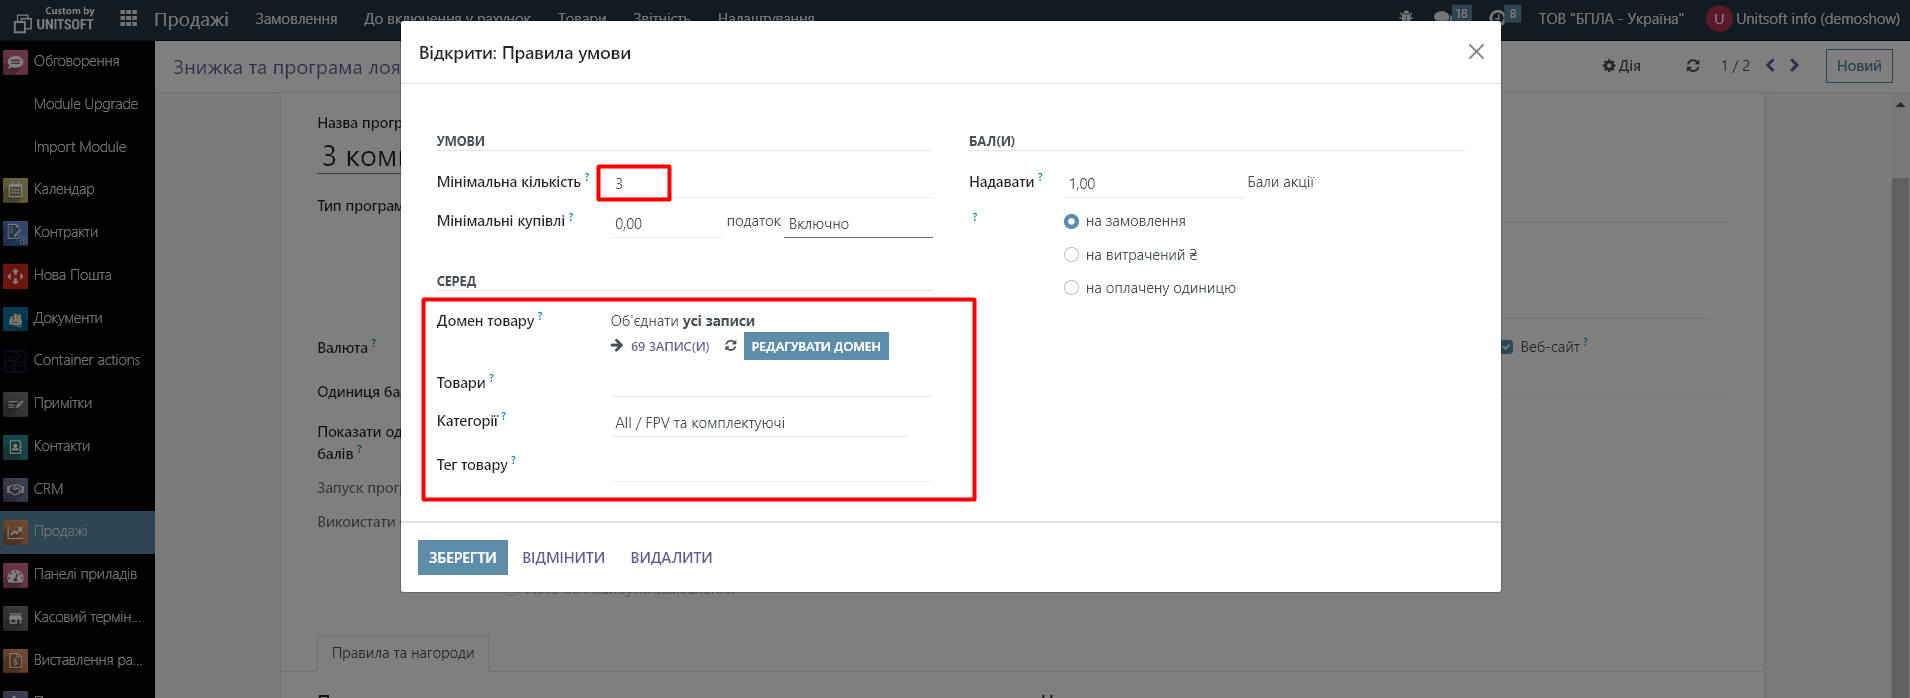Image resolution: width=1910 pixels, height=698 pixels.
Task: Open the activities clock icon
Action: pyautogui.click(x=1497, y=18)
